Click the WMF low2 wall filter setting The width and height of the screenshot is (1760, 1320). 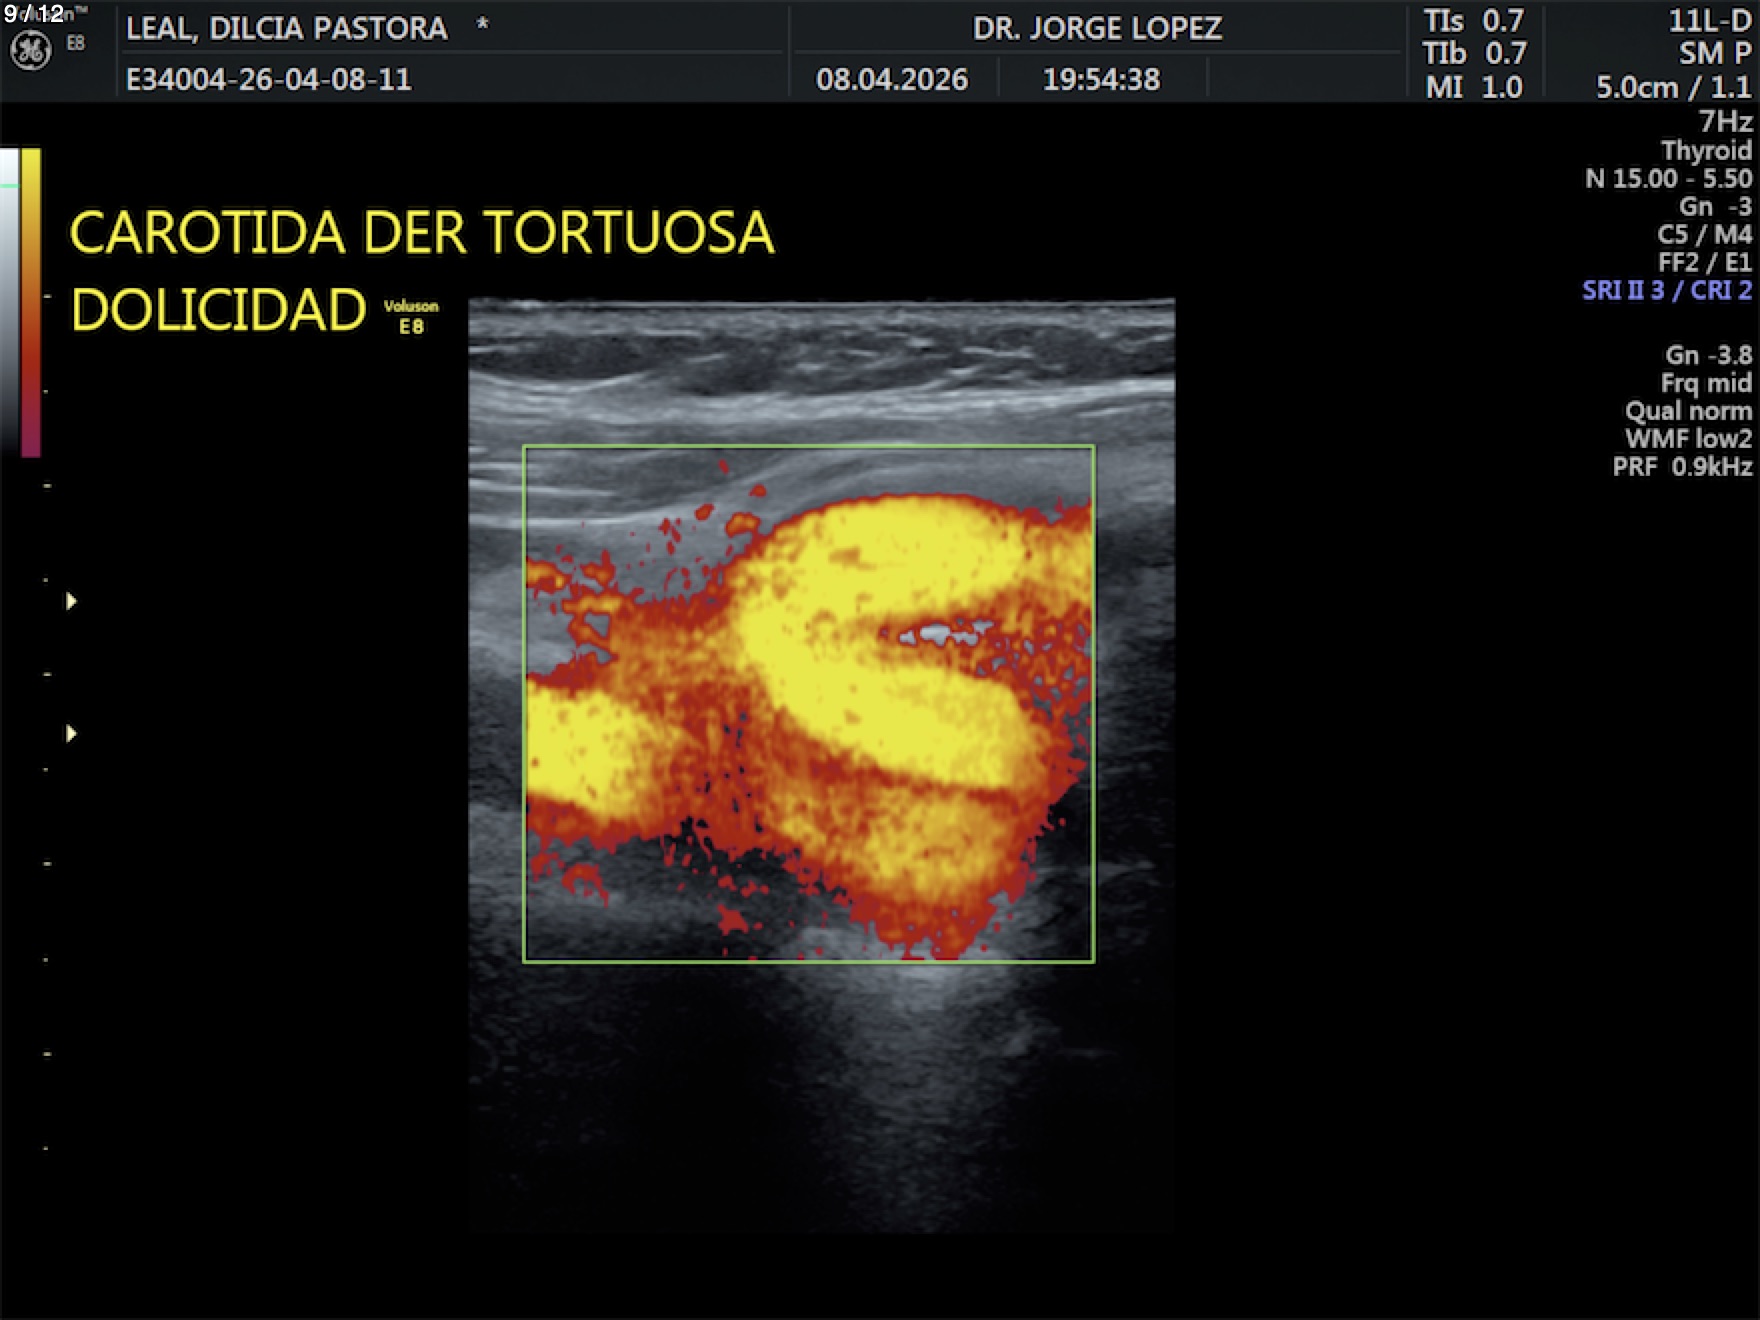click(x=1688, y=439)
